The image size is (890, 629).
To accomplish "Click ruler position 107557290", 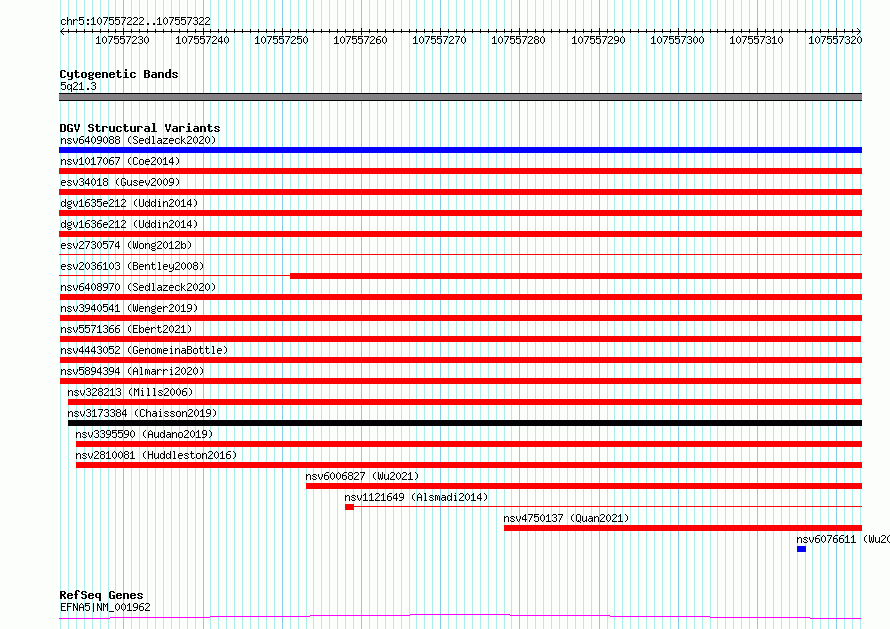I will 598,40.
